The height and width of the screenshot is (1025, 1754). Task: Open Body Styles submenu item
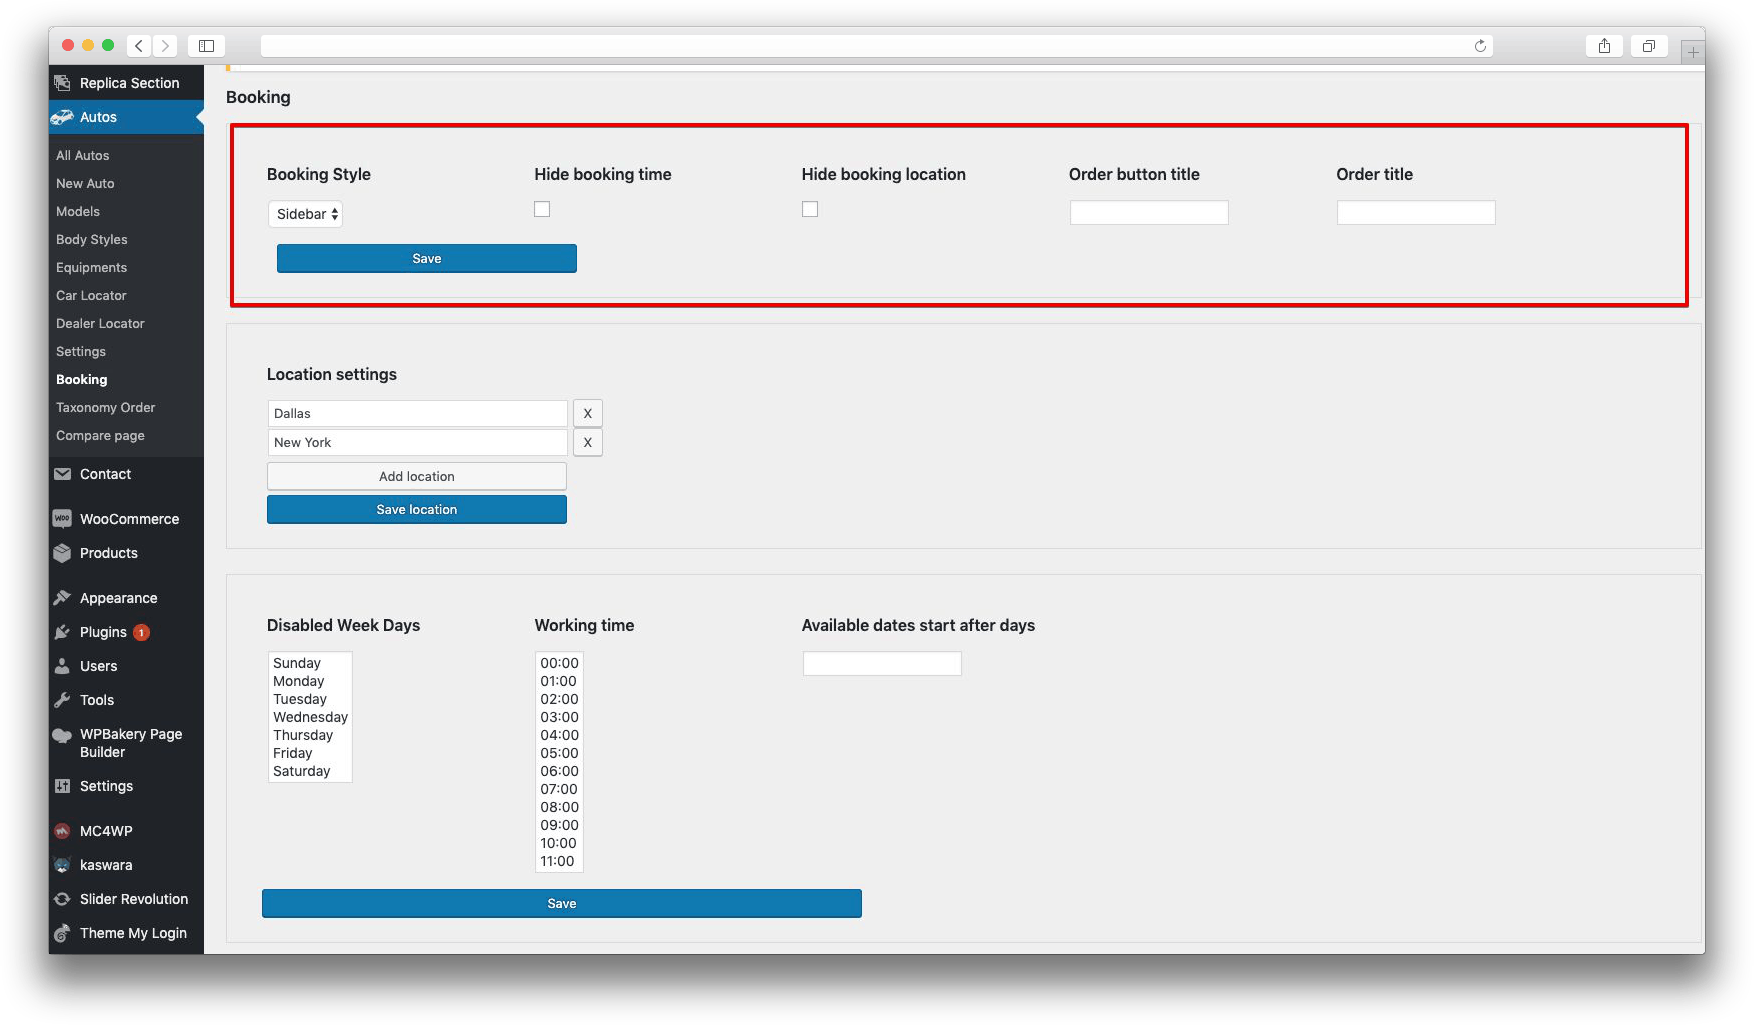[92, 239]
